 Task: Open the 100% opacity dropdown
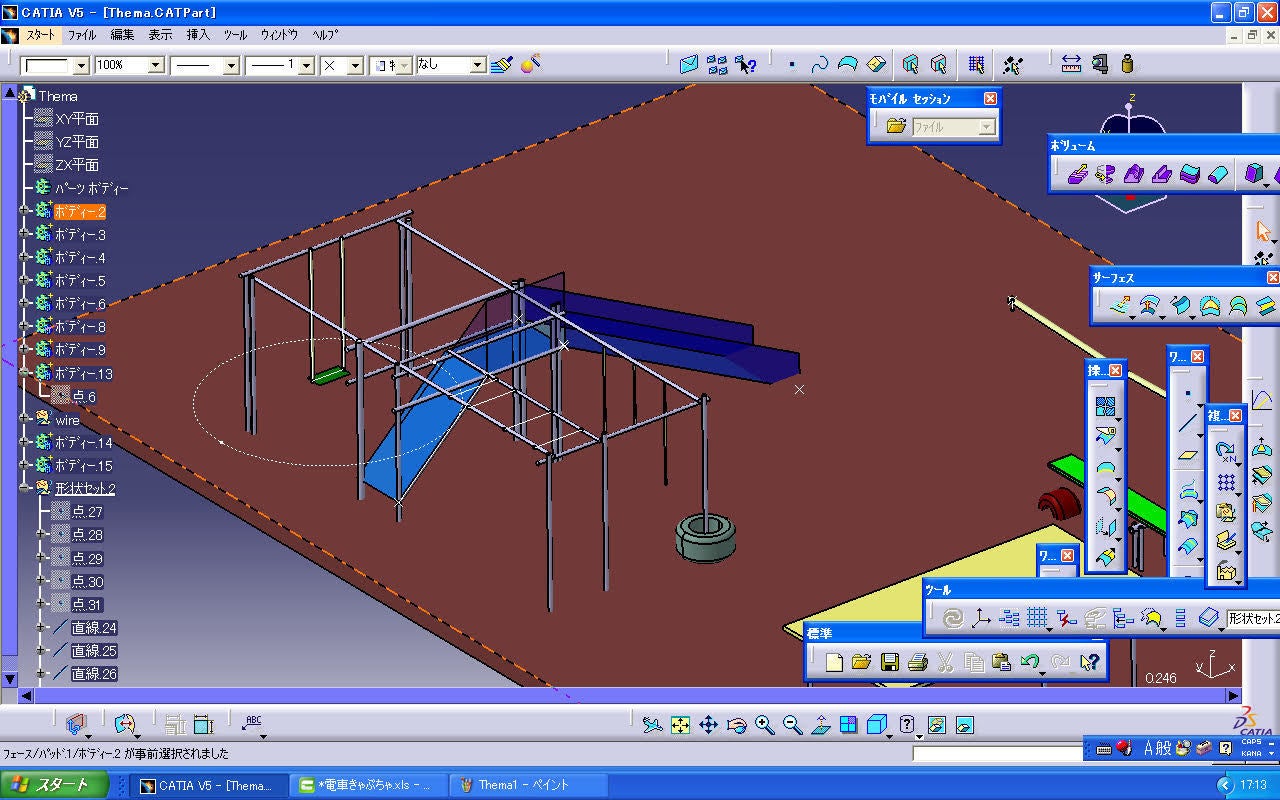pos(156,65)
